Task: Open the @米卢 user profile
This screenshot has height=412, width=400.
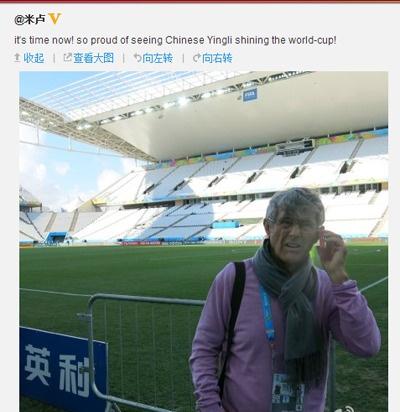Action: (30, 19)
